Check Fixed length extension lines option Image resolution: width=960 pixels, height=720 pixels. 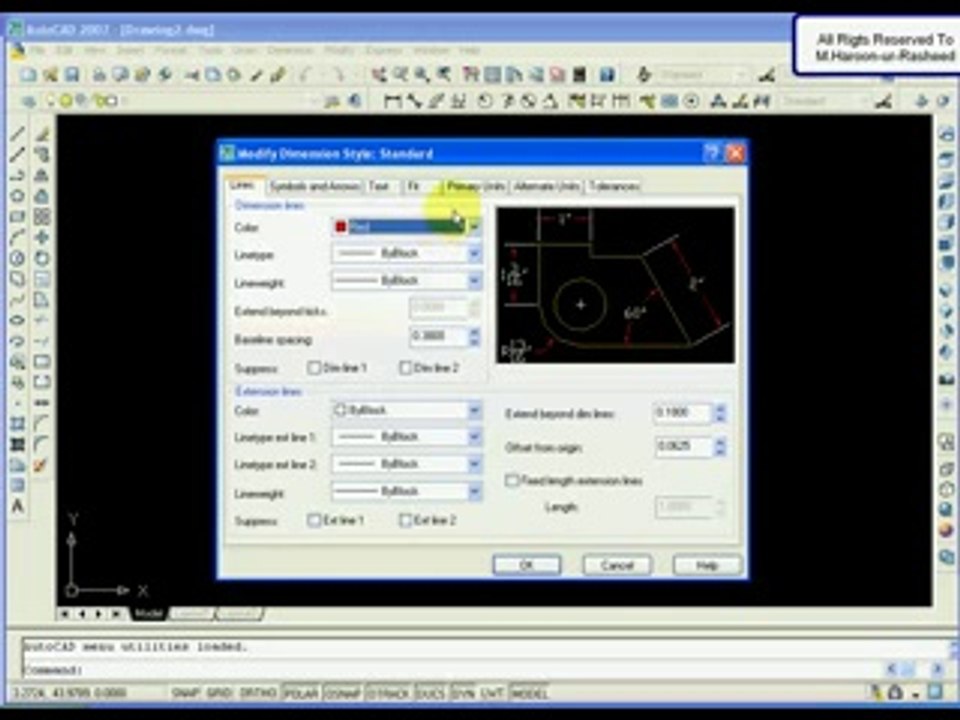coord(512,481)
